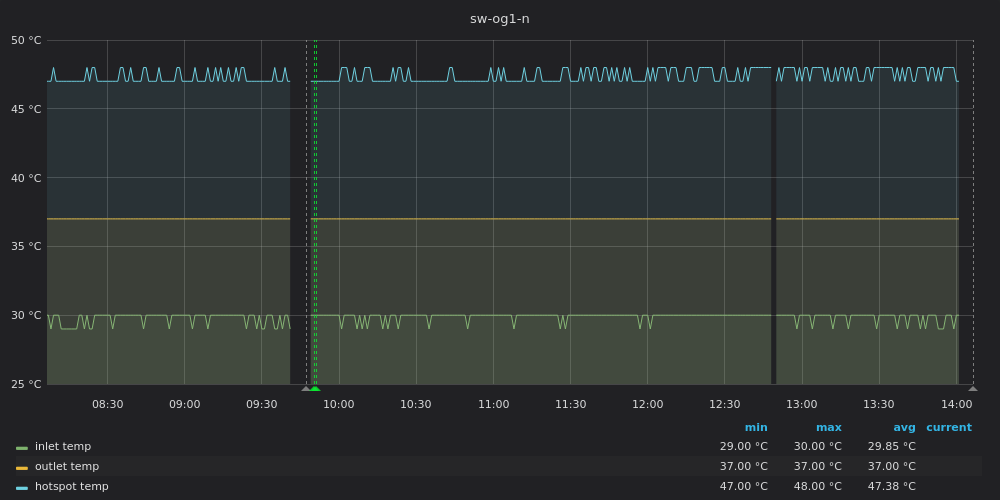Sort legend by the current column
Image resolution: width=1000 pixels, height=500 pixels.
tap(948, 428)
